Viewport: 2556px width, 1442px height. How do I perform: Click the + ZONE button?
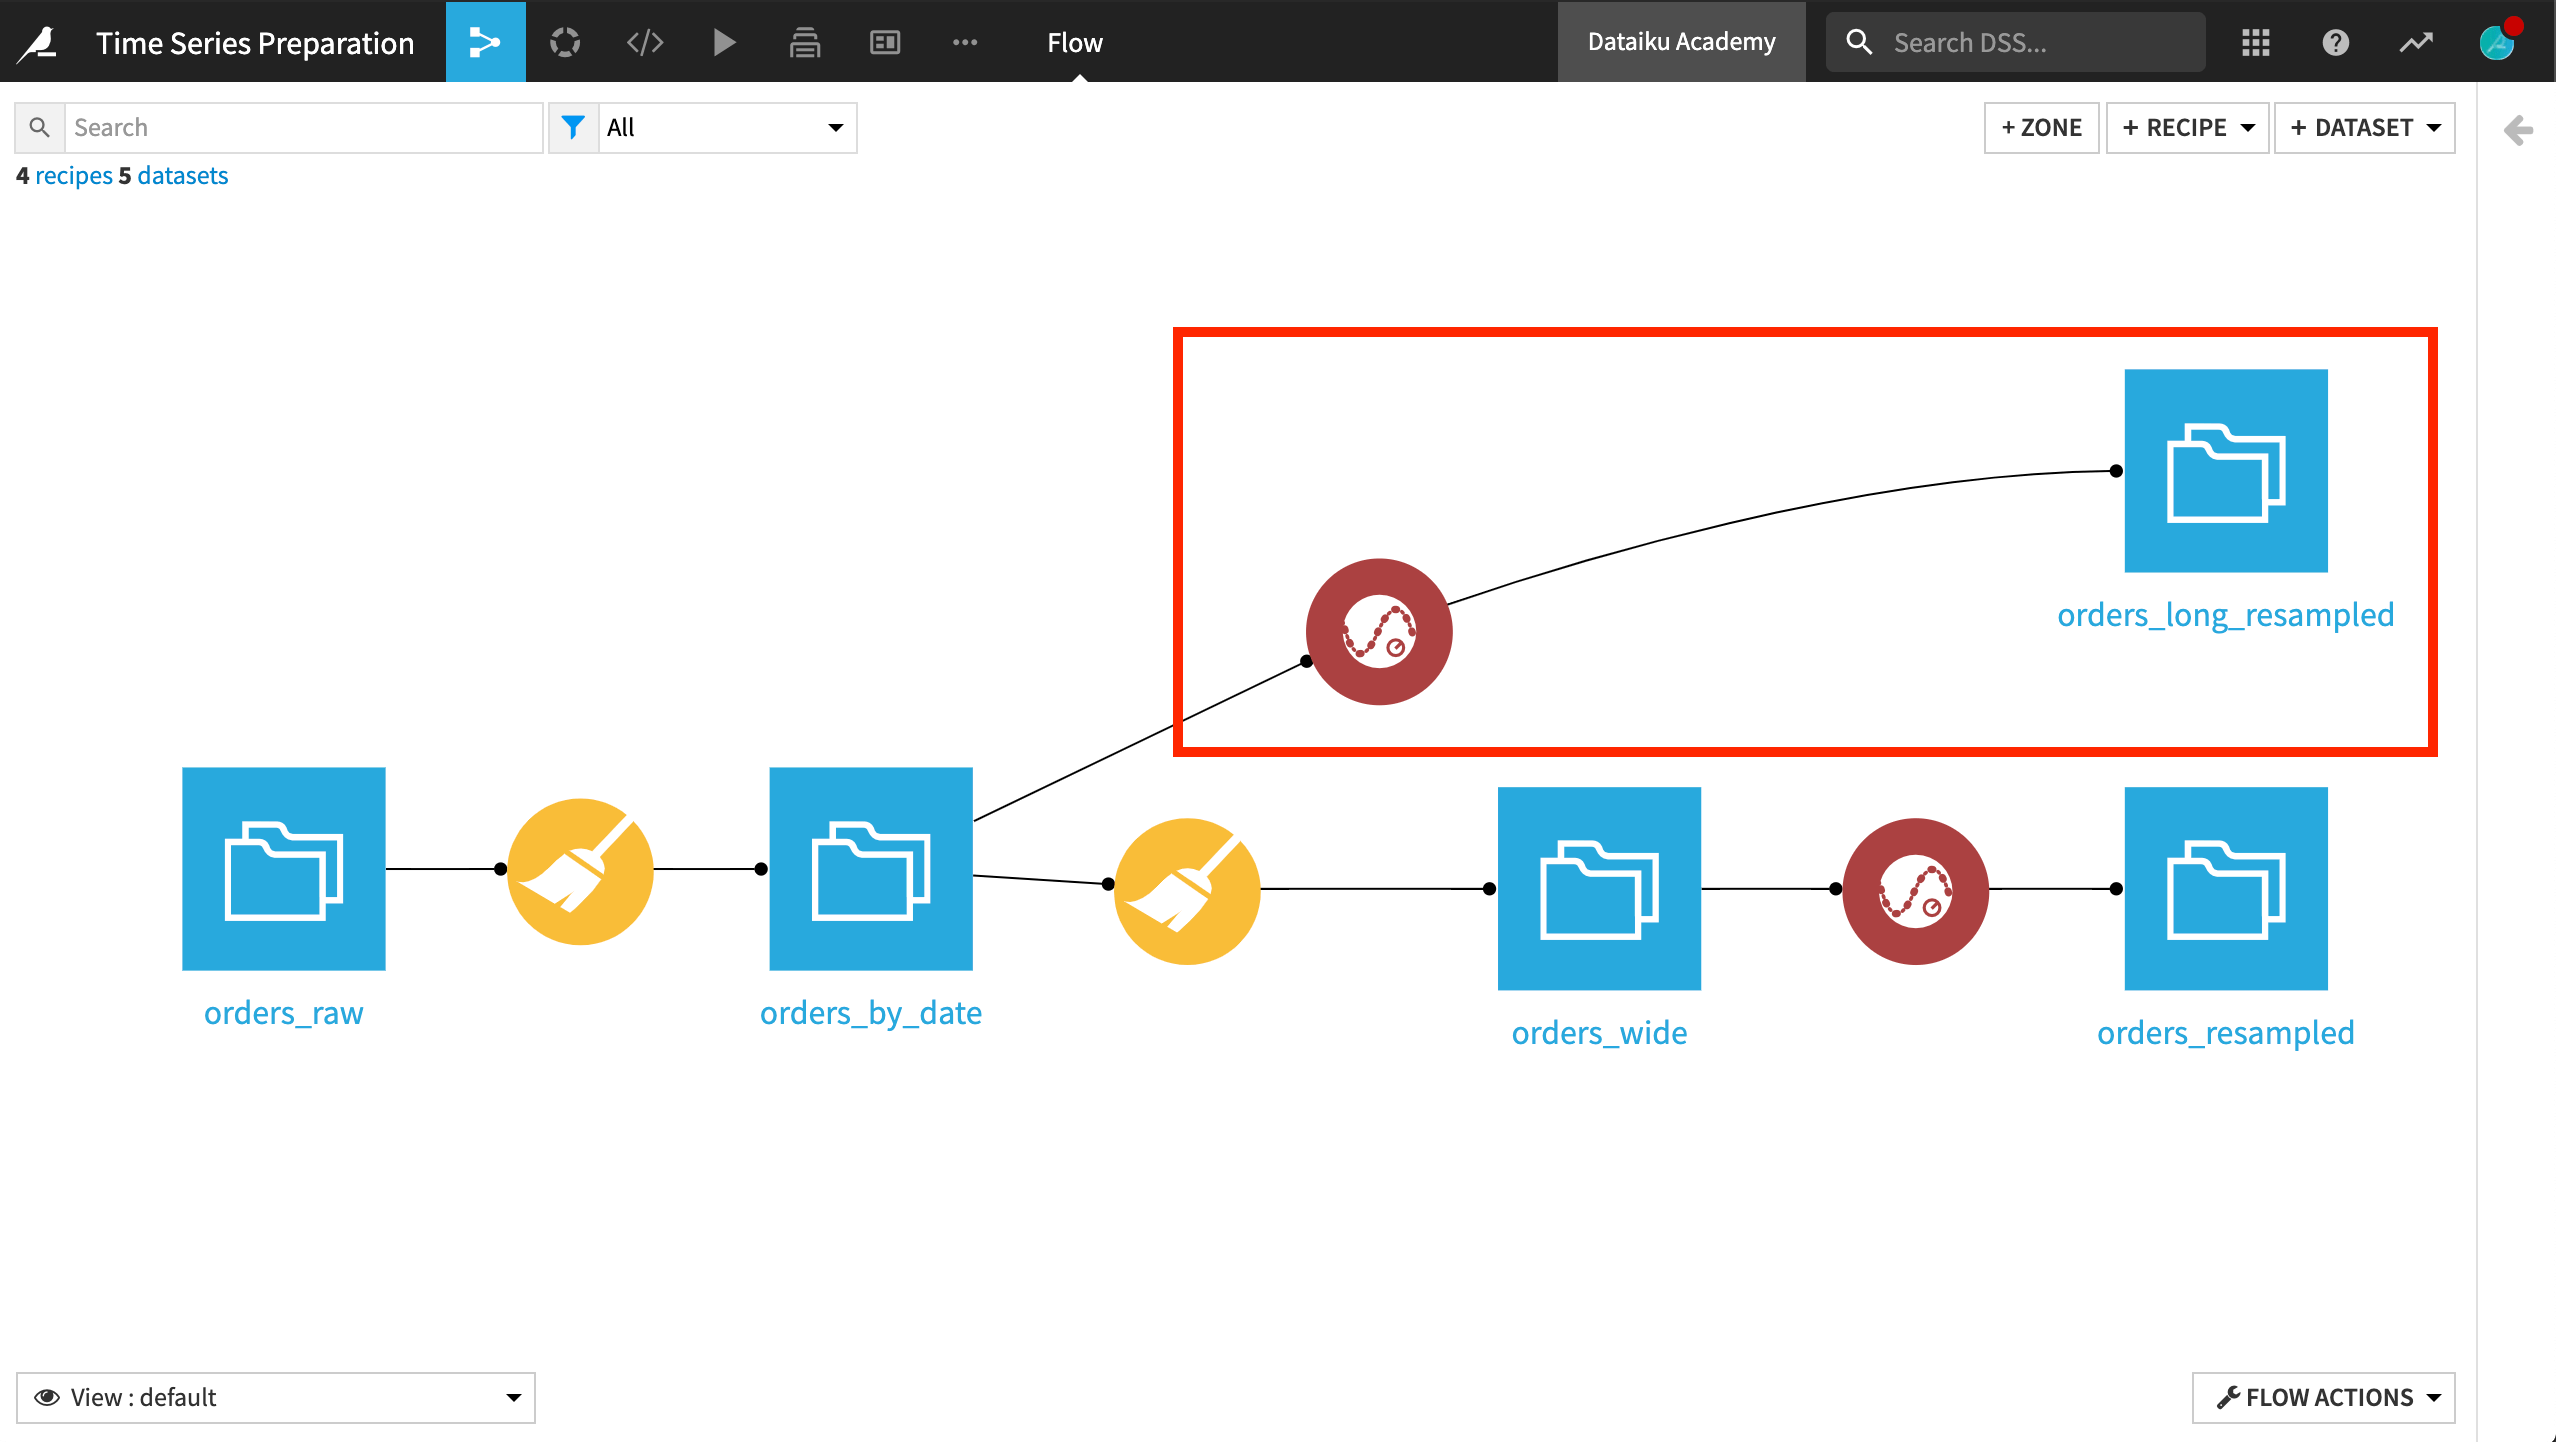[2041, 128]
